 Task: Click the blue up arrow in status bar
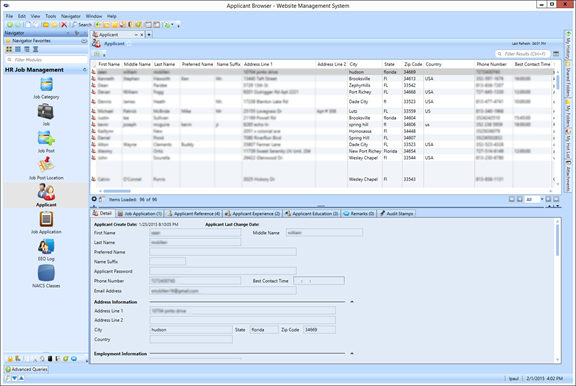tap(21, 378)
